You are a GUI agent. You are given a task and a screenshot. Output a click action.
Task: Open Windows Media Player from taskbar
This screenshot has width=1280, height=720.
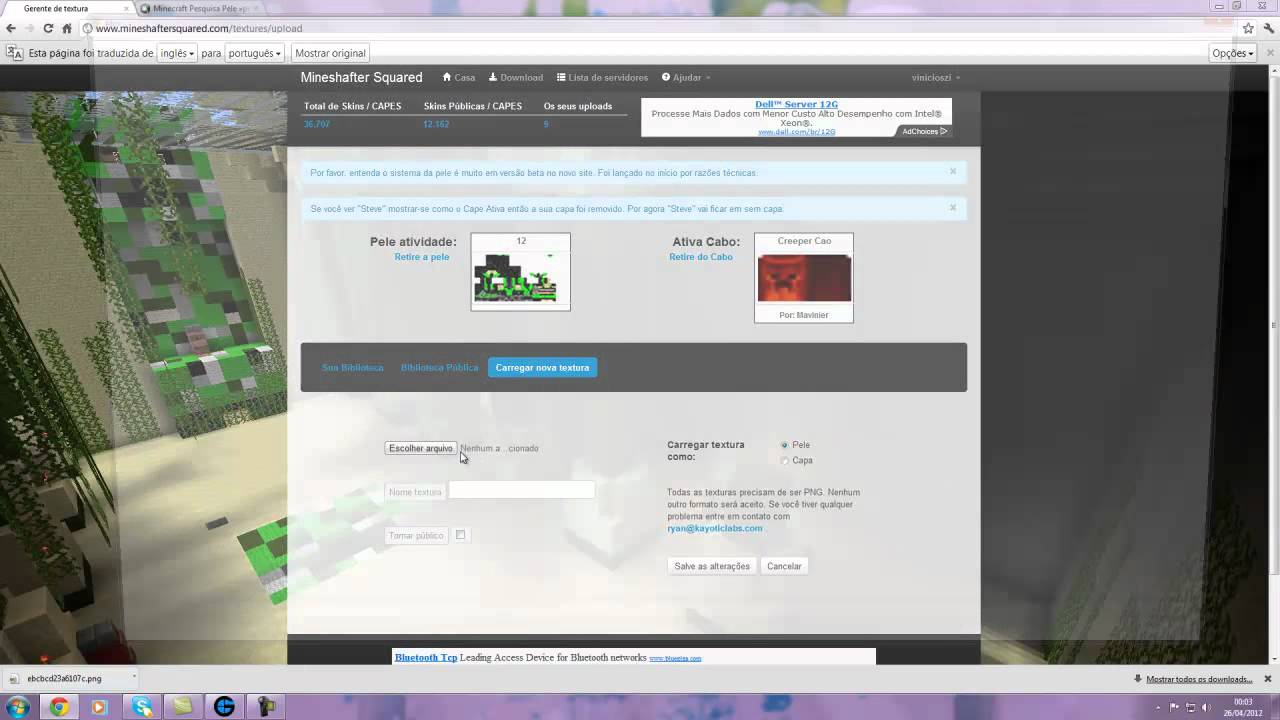pyautogui.click(x=99, y=707)
